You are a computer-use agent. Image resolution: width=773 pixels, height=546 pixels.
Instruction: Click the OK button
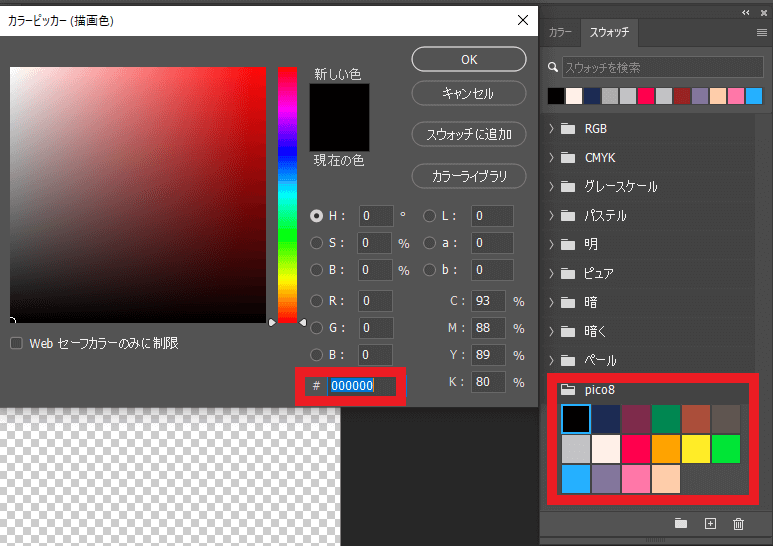pyautogui.click(x=469, y=60)
